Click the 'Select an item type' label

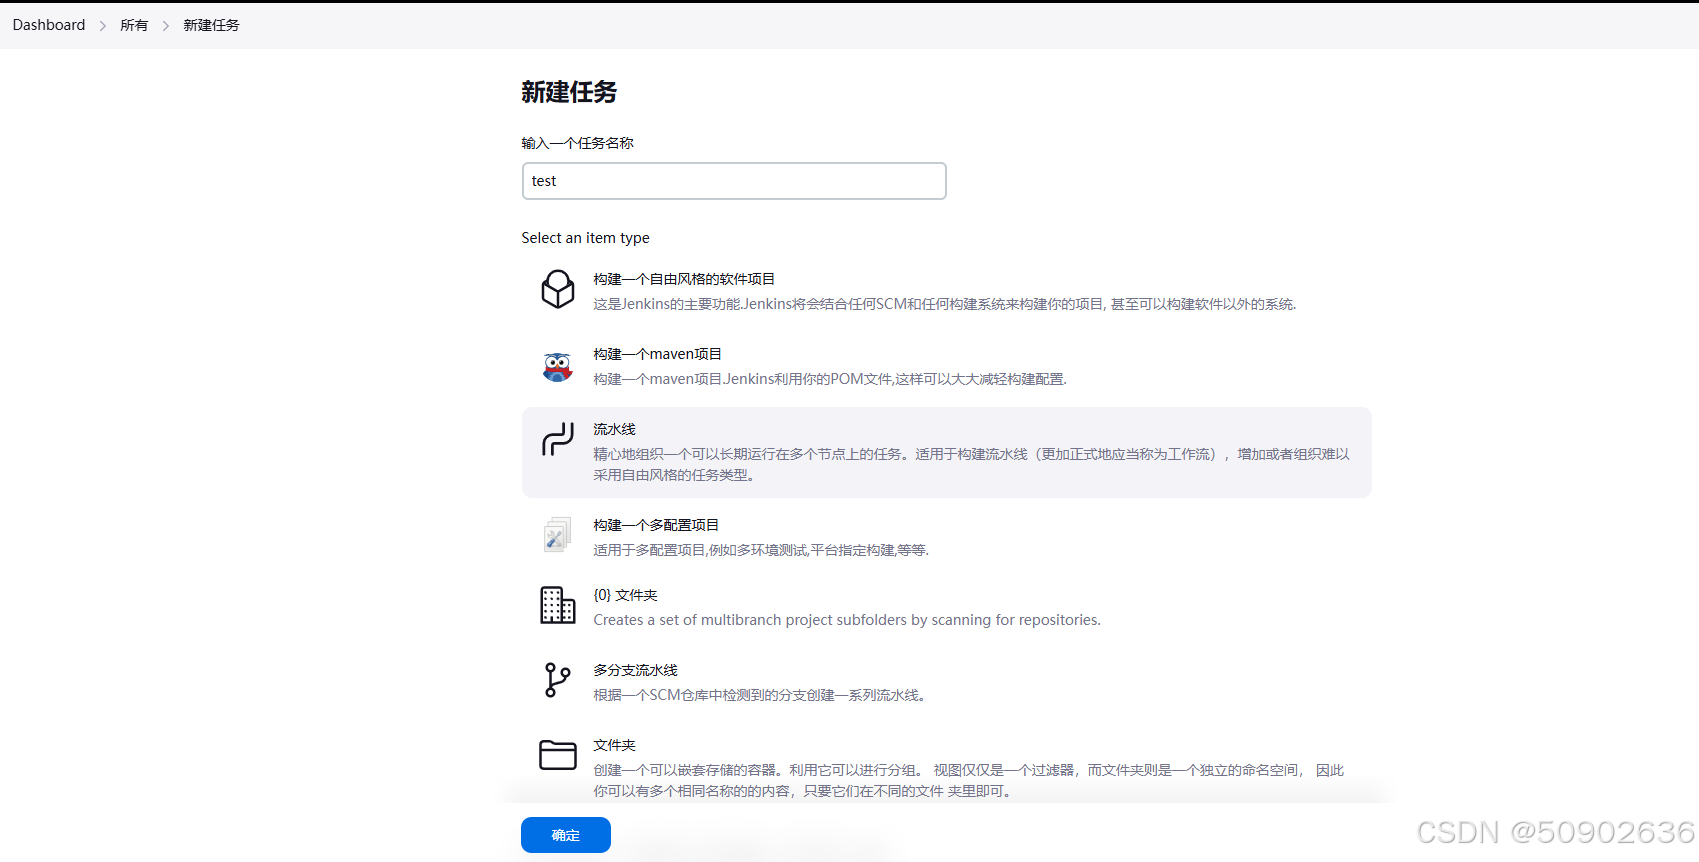585,238
